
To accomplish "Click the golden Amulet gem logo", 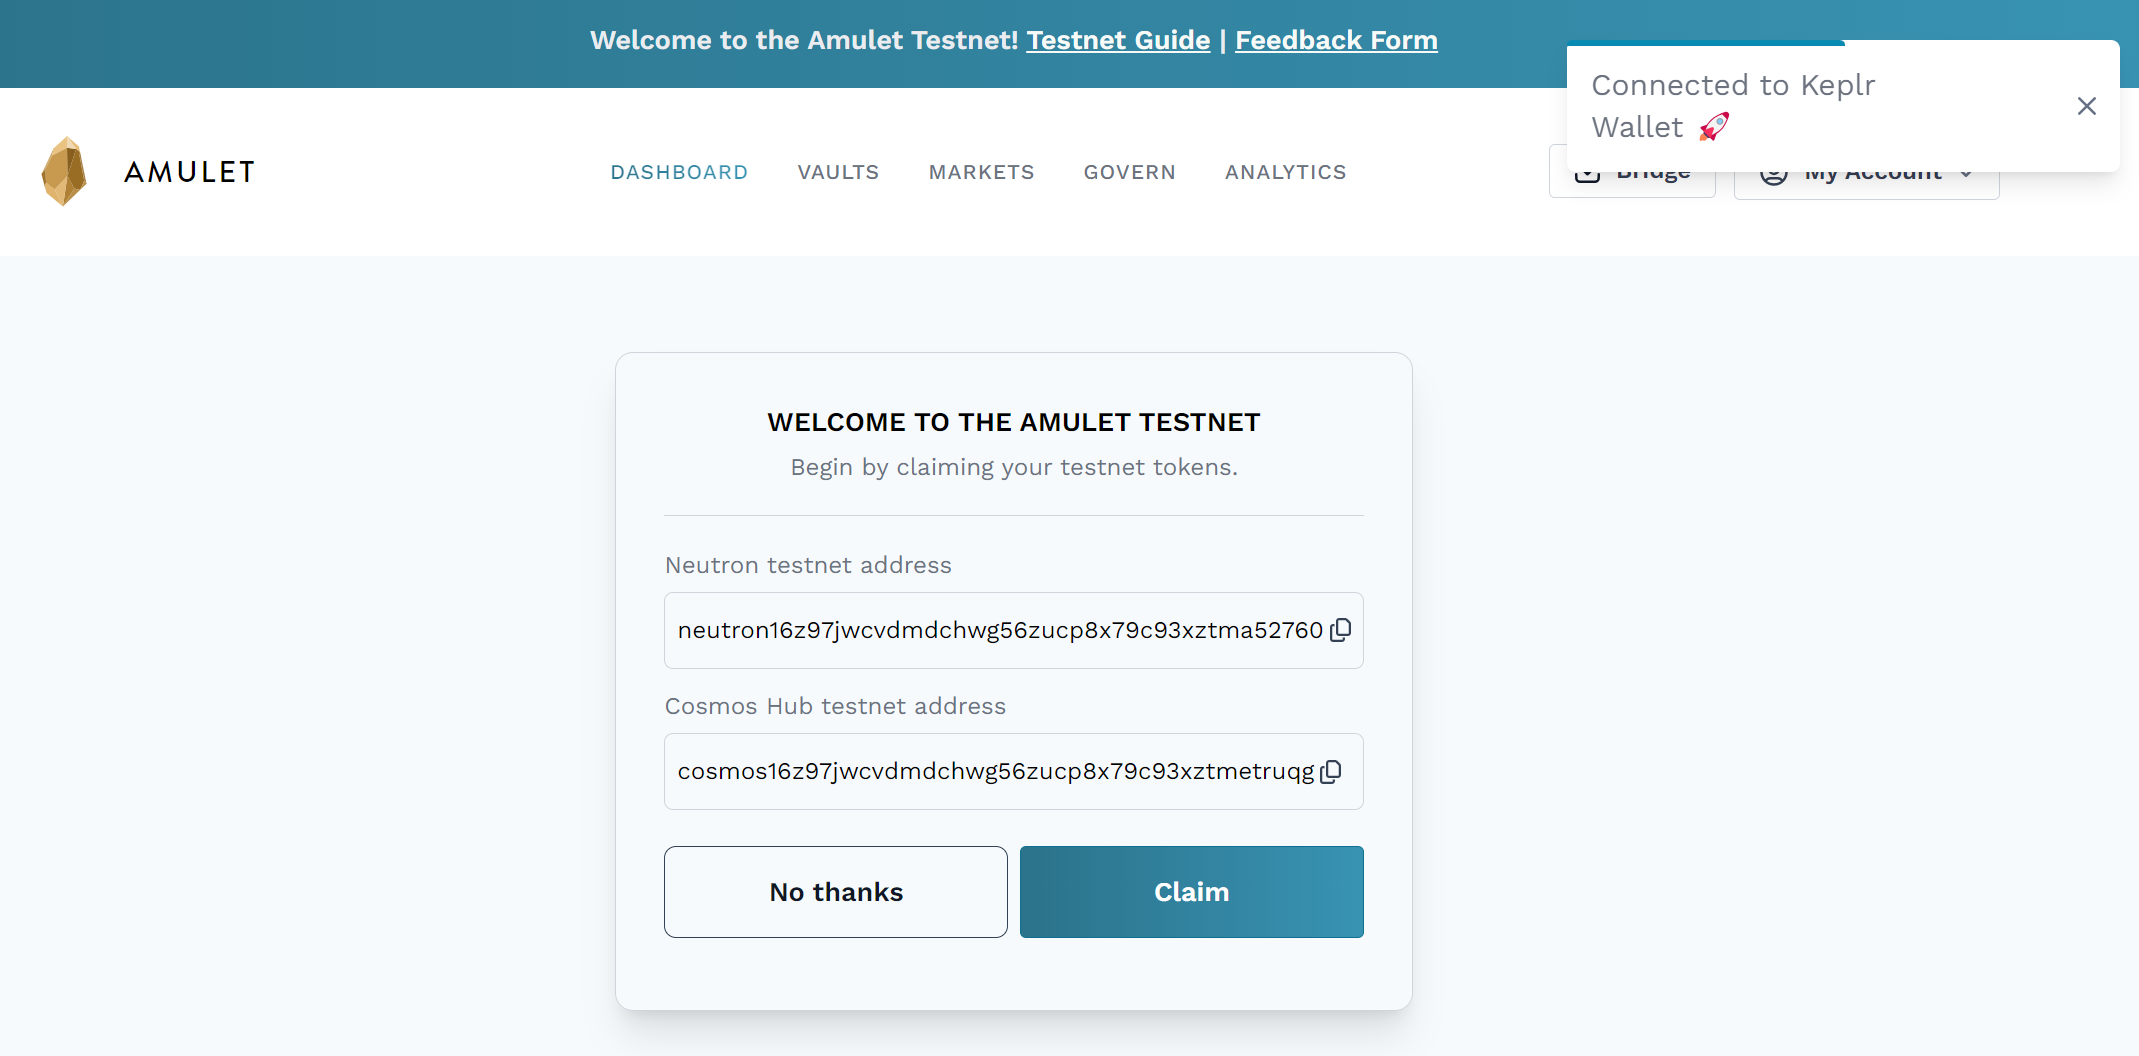I will click(65, 171).
